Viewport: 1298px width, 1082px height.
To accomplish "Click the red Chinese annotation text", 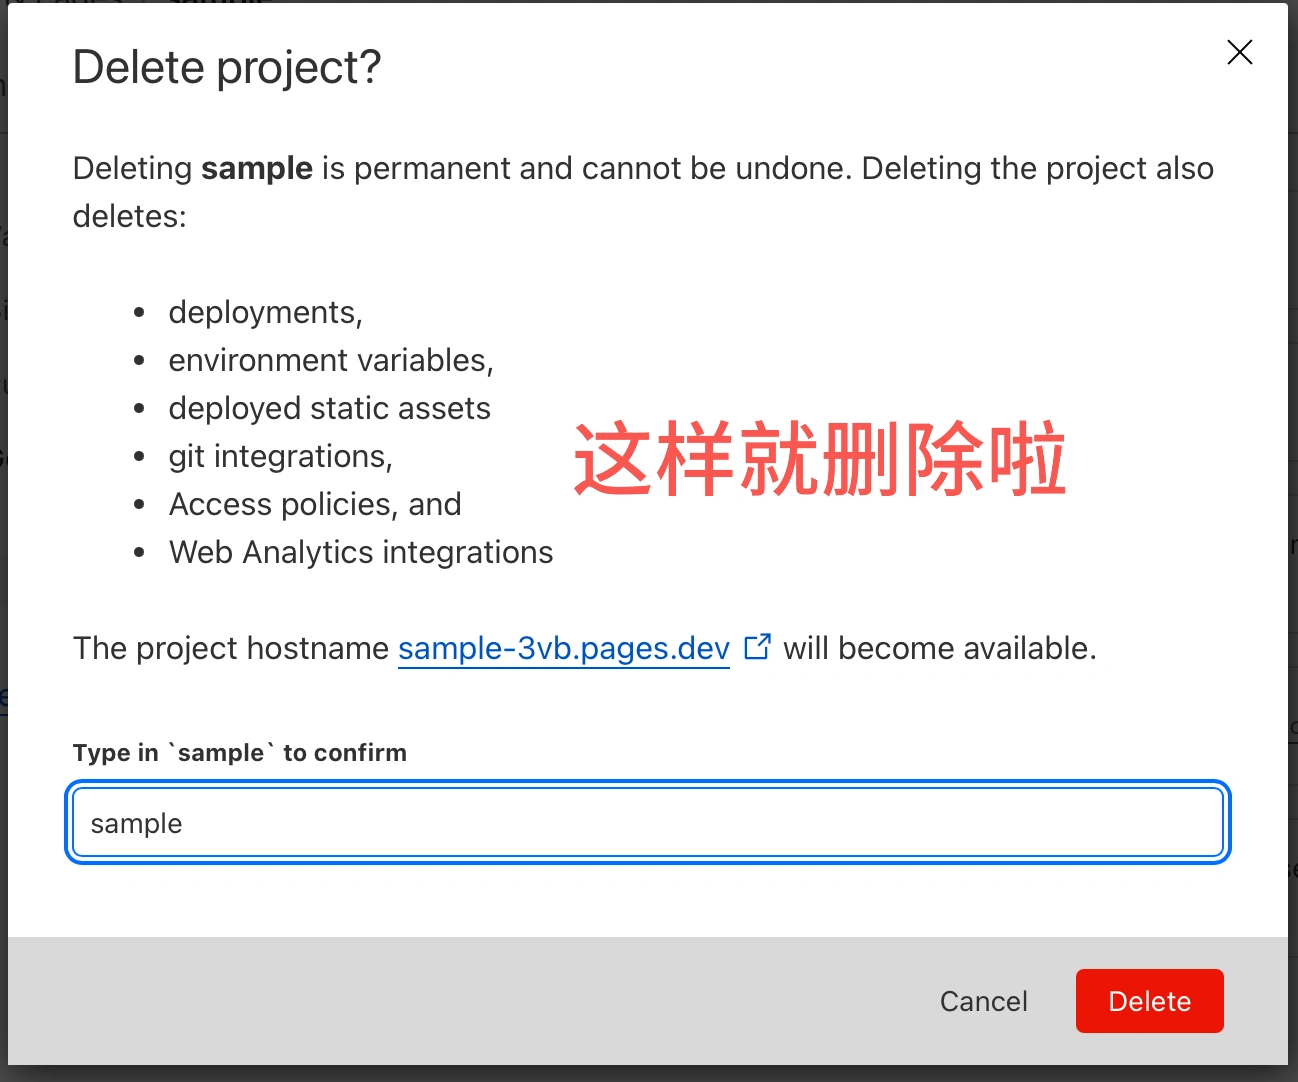I will click(x=819, y=460).
